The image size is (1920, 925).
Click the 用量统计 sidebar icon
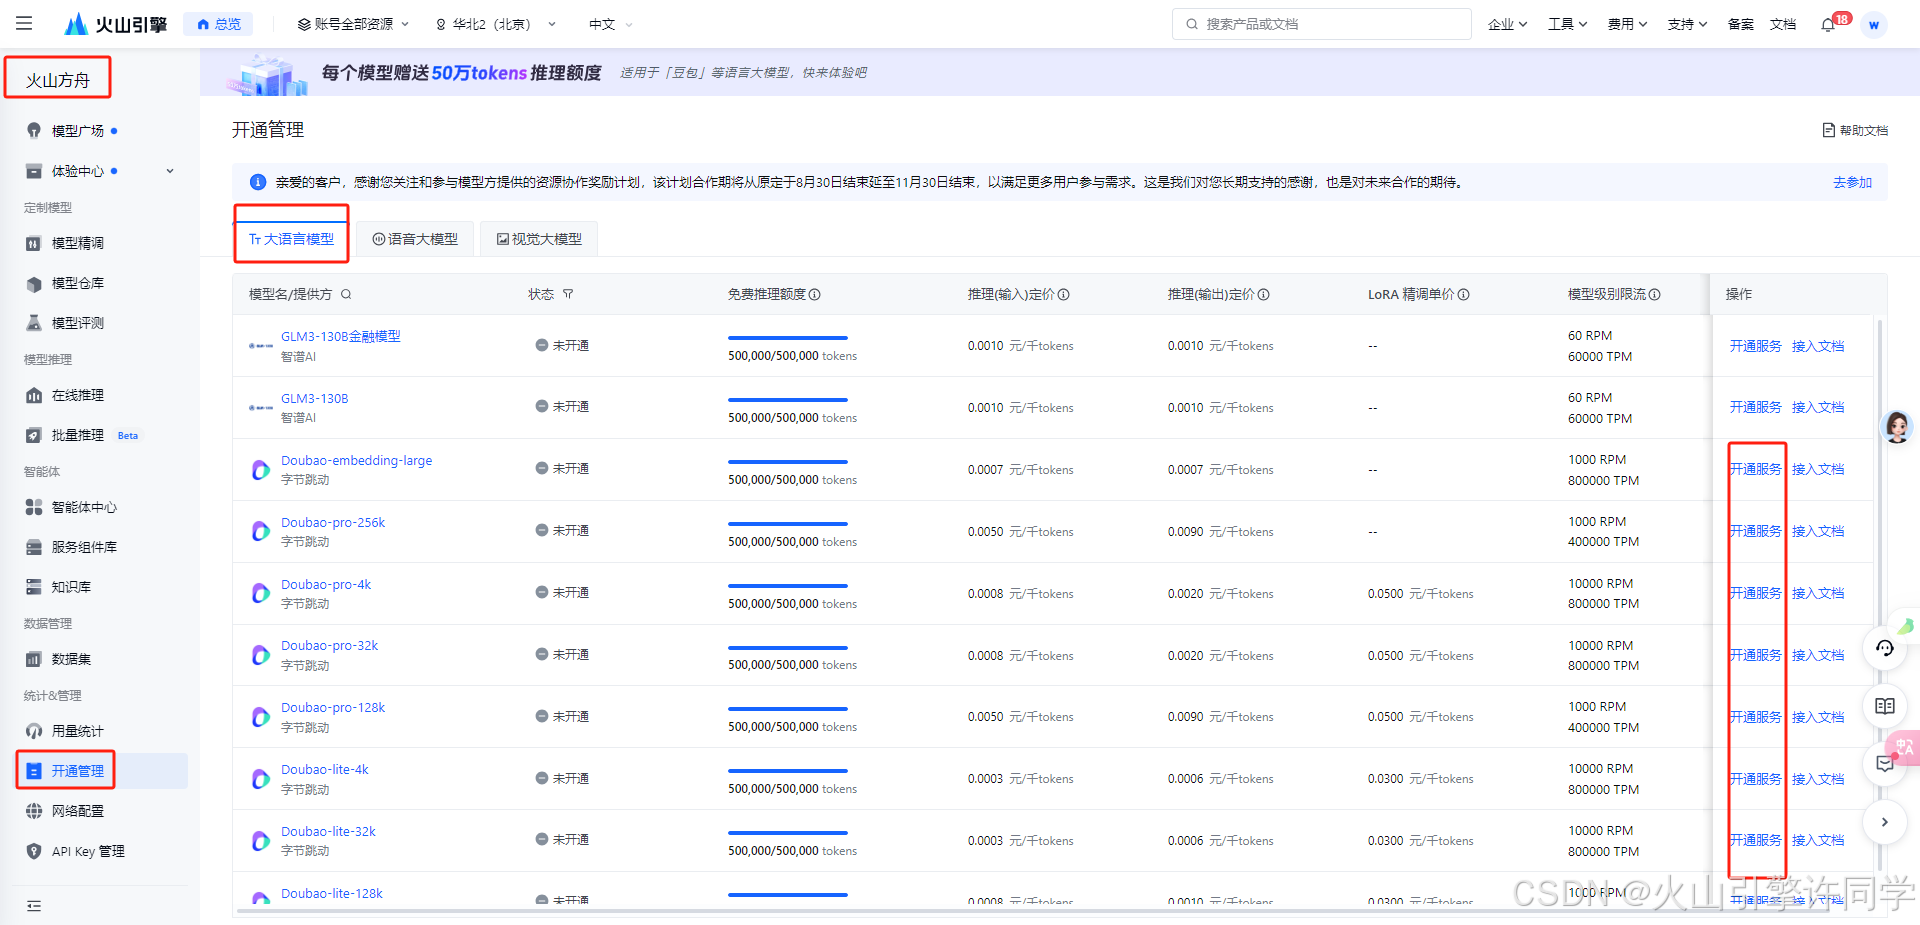[34, 731]
